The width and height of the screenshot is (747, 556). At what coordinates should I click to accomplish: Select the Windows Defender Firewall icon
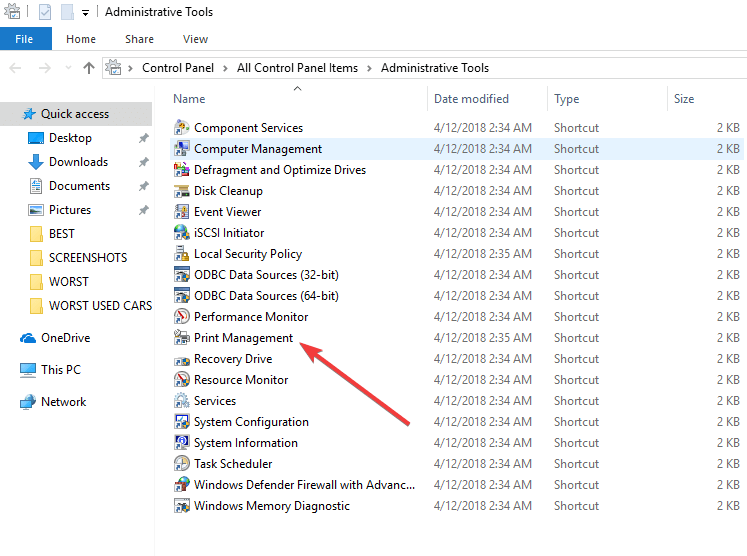click(182, 485)
